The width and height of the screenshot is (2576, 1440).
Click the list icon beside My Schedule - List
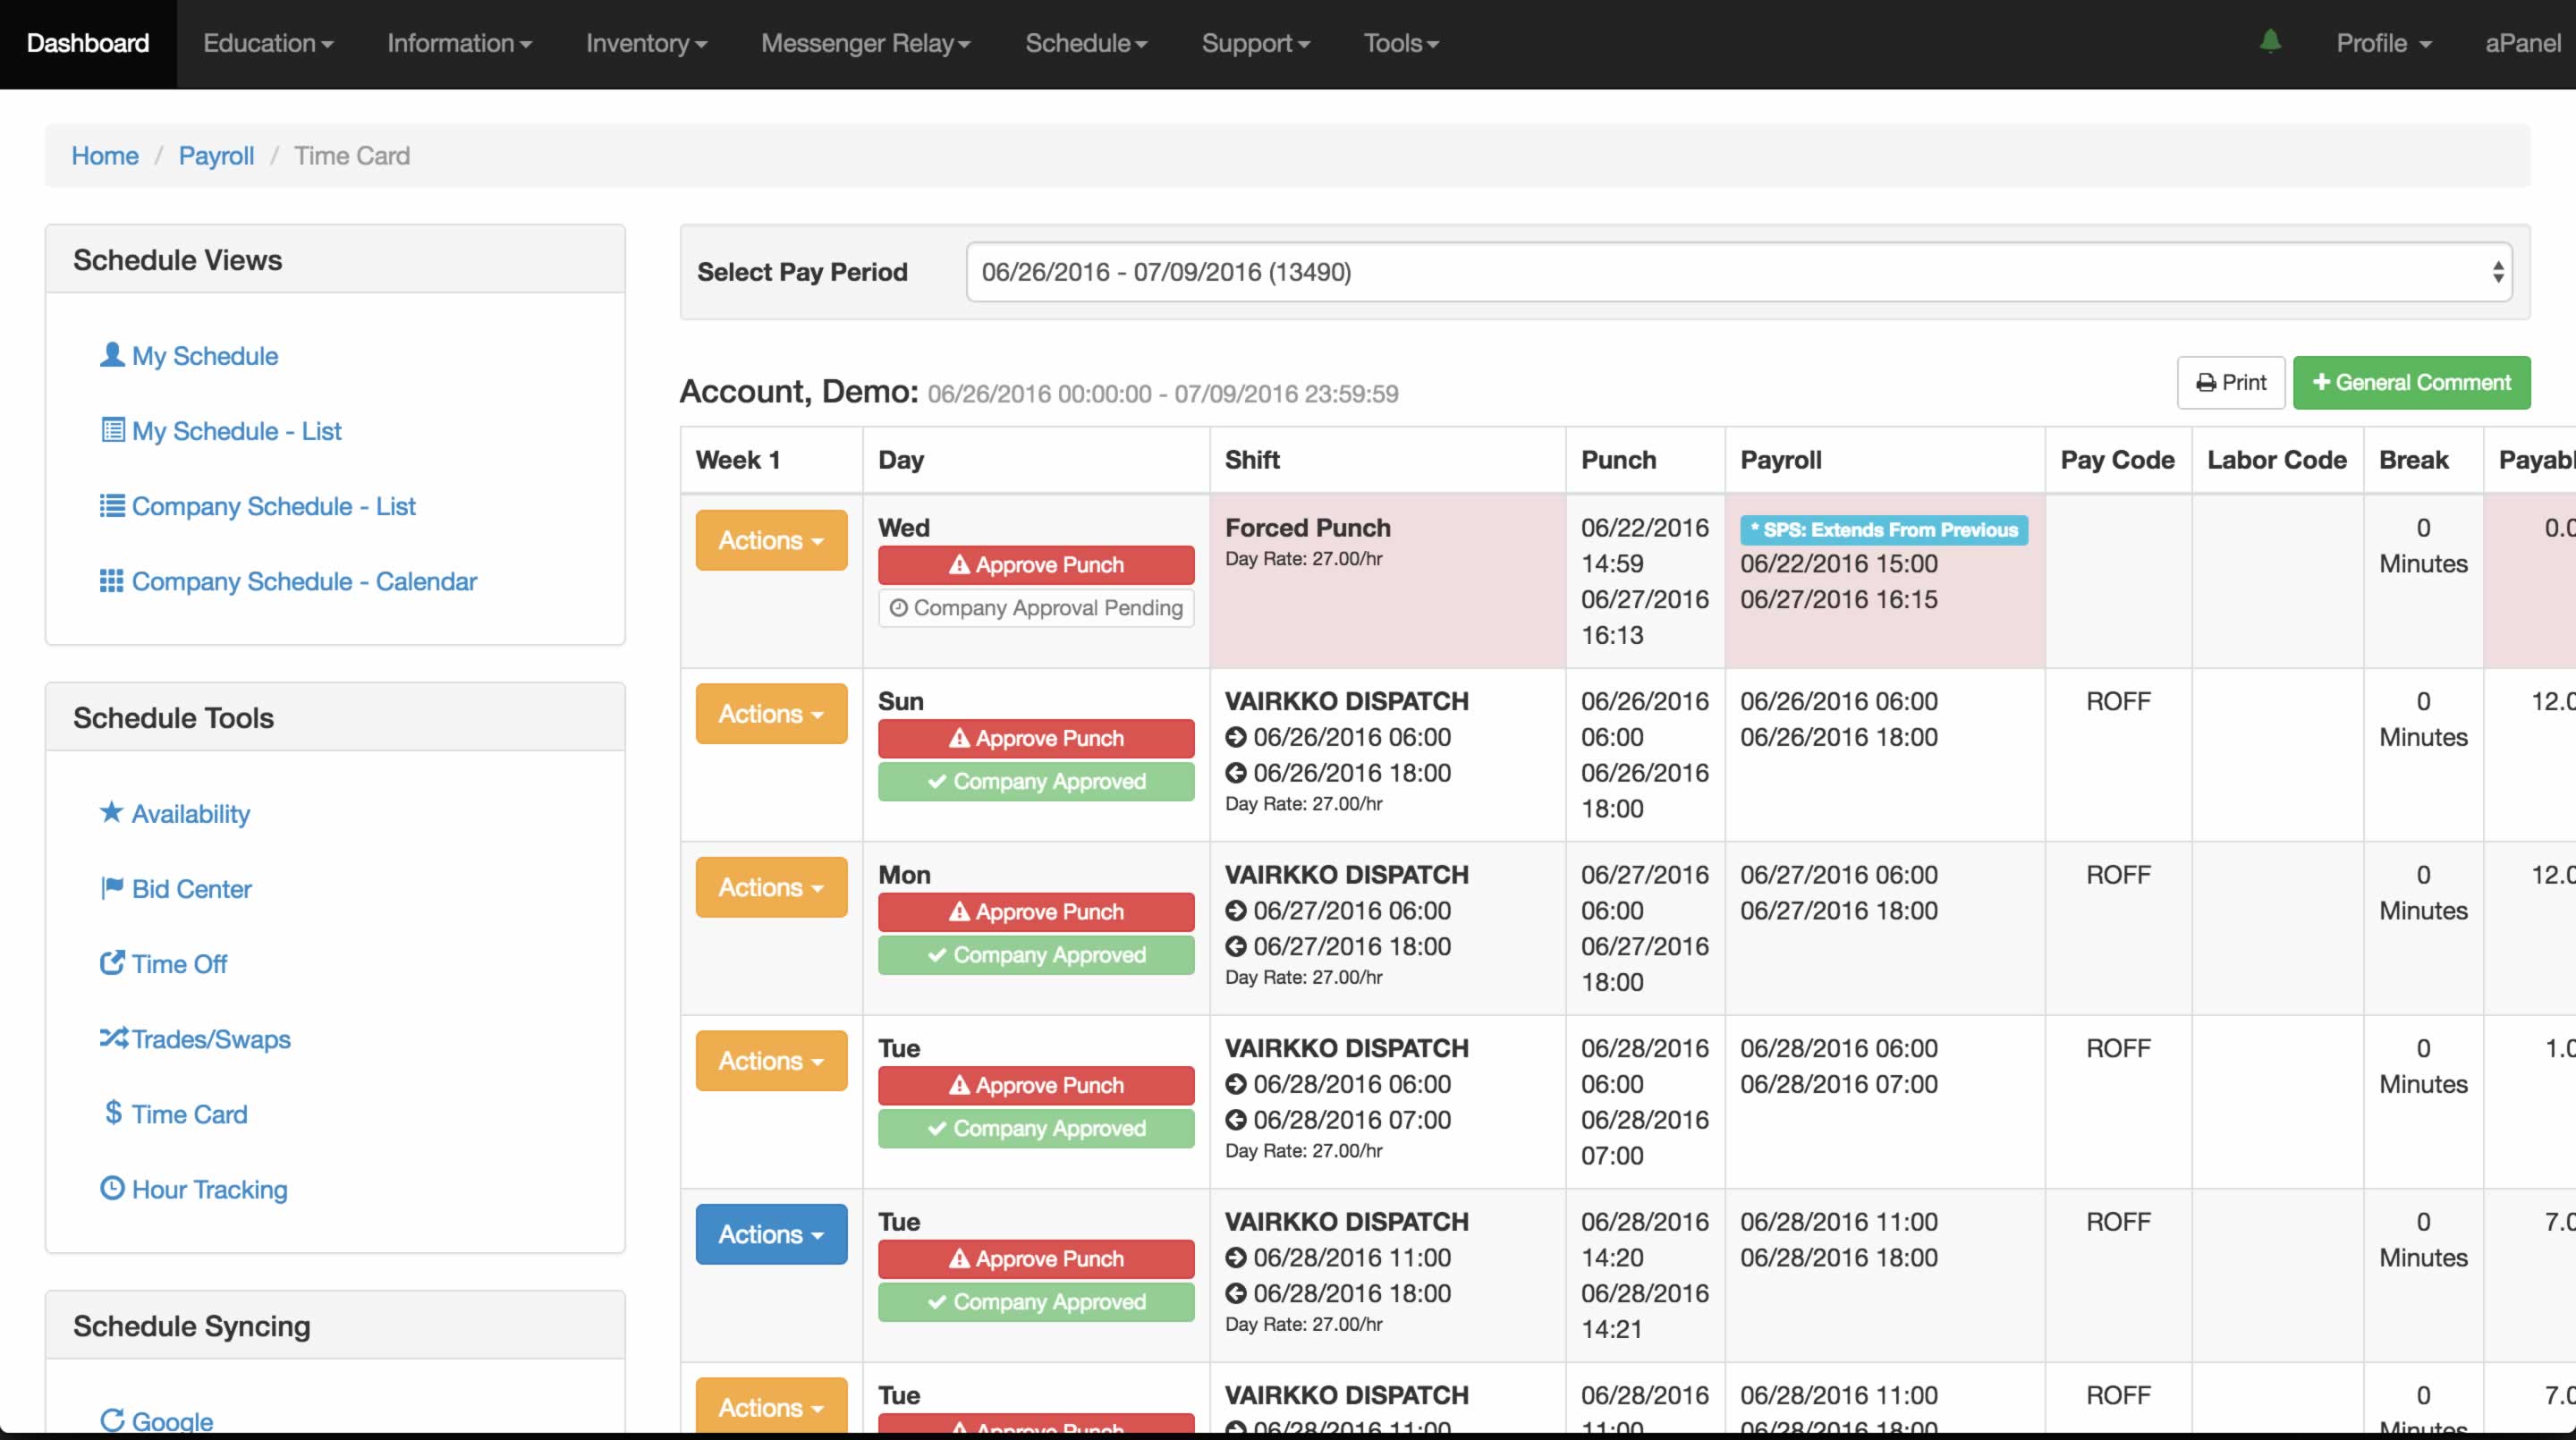coord(113,430)
